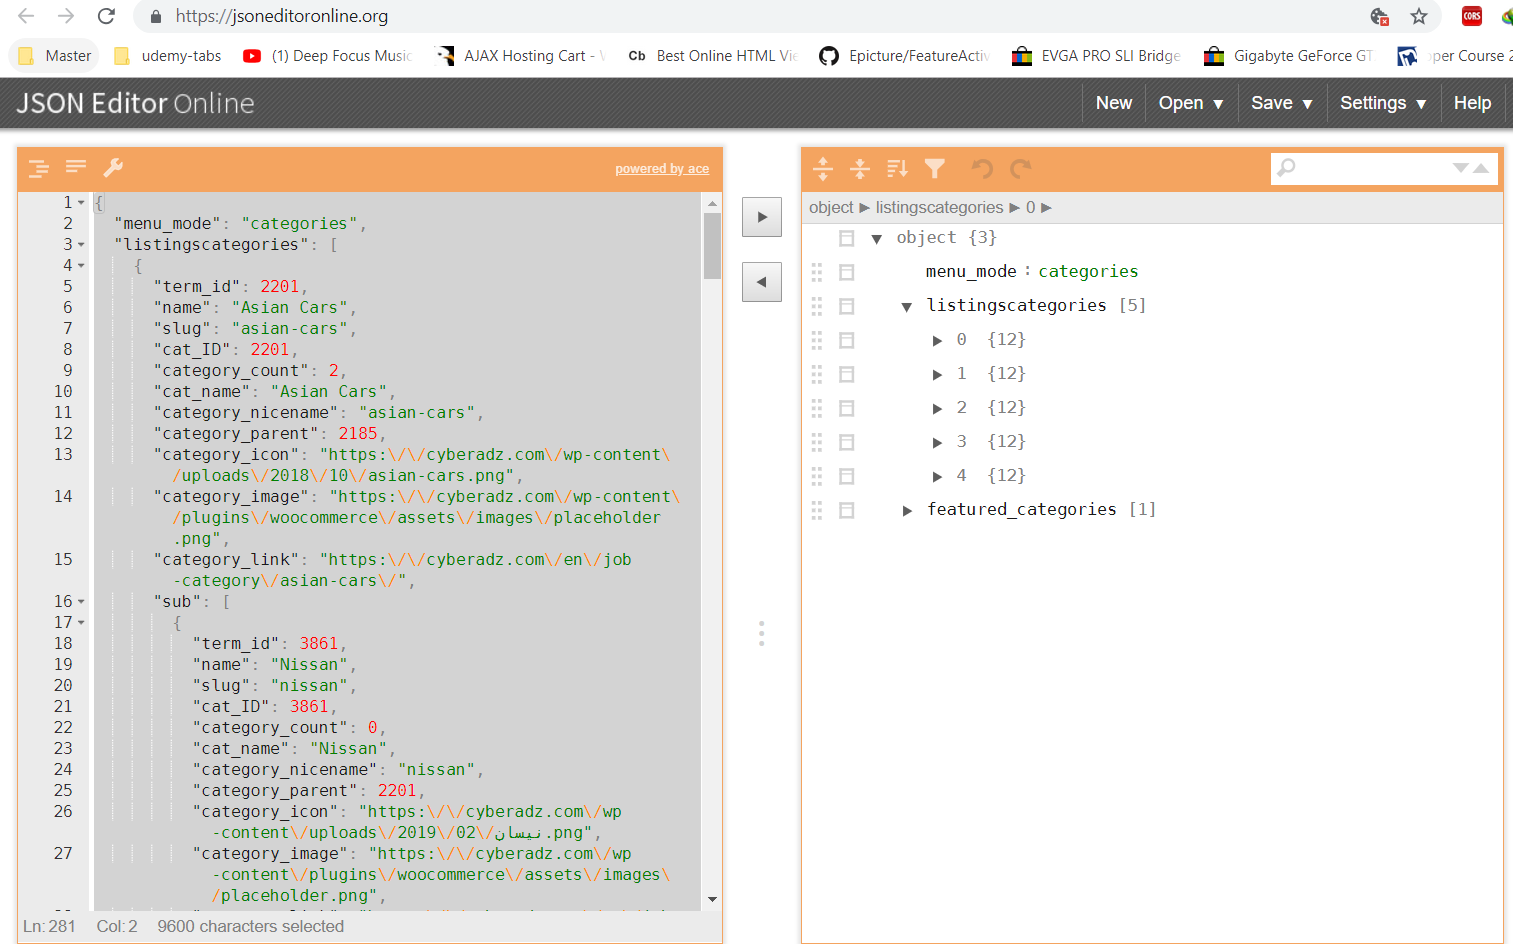
Task: Collapse the root object node
Action: point(877,239)
